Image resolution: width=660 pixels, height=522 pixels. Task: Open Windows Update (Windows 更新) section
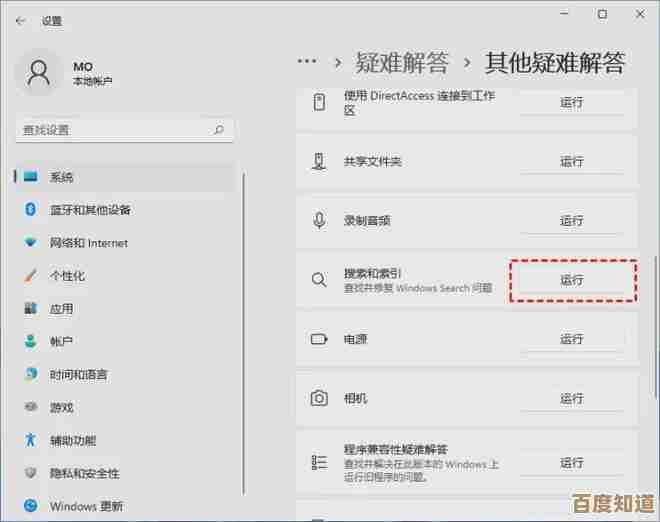(88, 506)
